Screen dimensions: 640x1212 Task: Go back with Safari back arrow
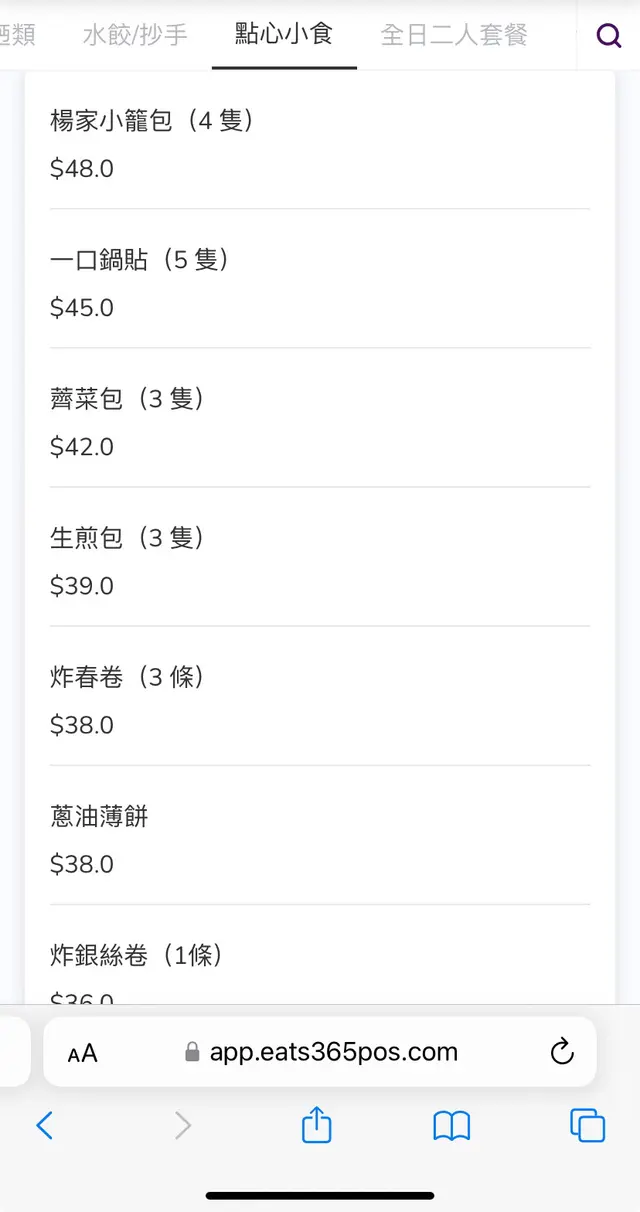pos(45,1126)
